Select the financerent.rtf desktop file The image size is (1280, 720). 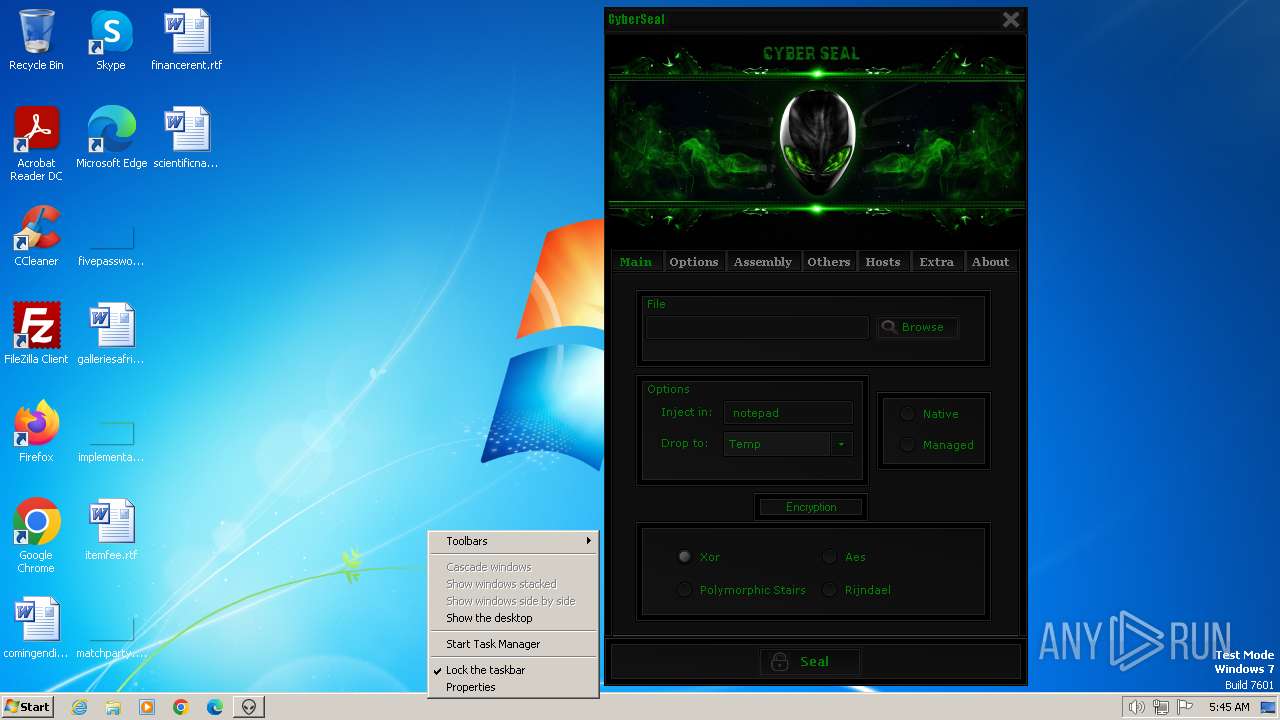tap(187, 41)
